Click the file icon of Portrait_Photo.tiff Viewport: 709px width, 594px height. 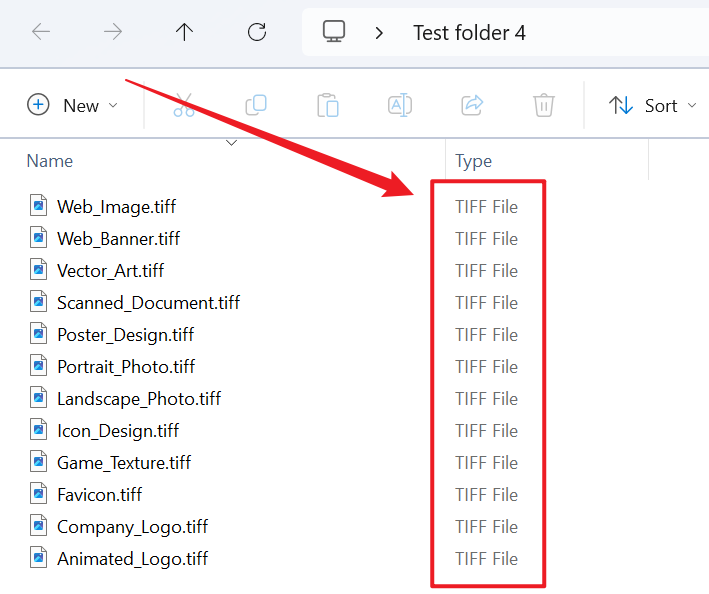click(x=38, y=366)
